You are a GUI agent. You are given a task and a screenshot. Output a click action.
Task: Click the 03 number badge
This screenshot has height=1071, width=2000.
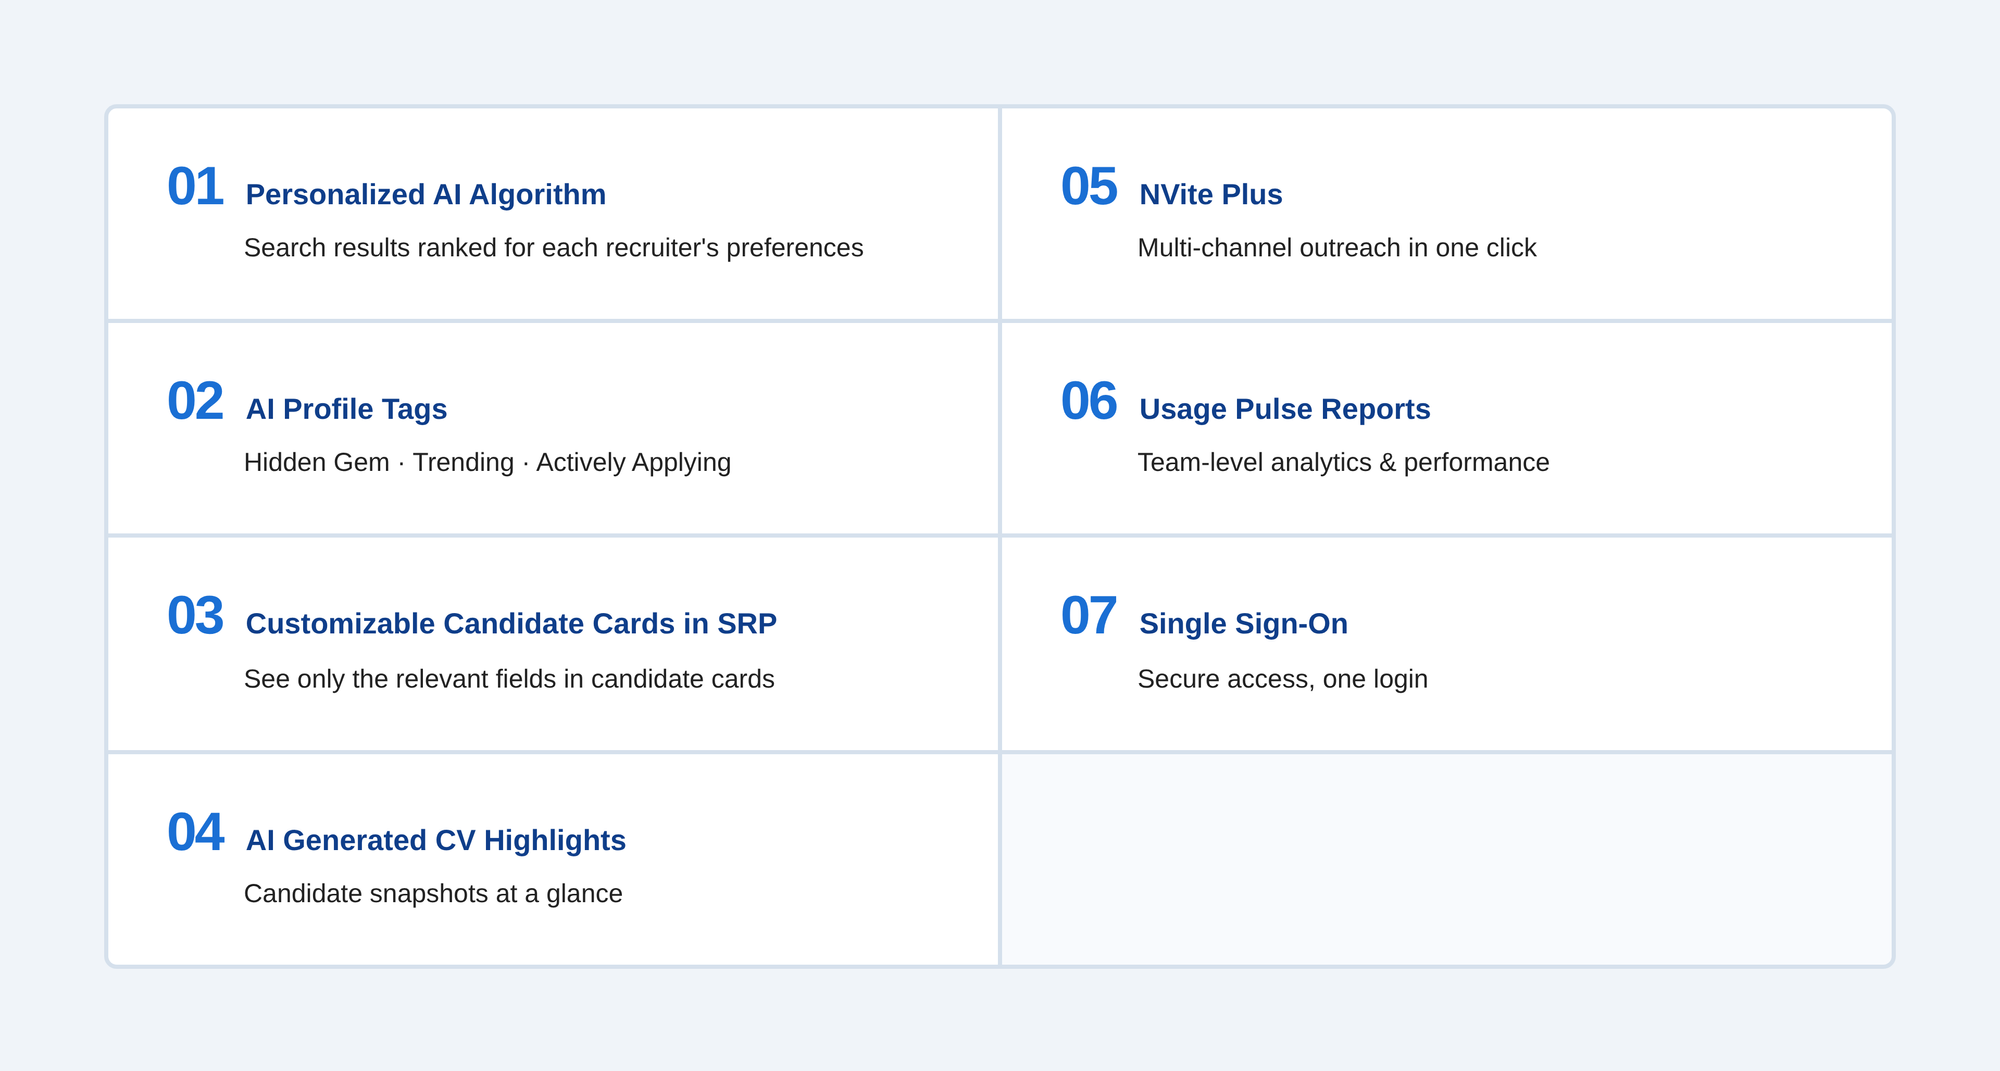(195, 616)
